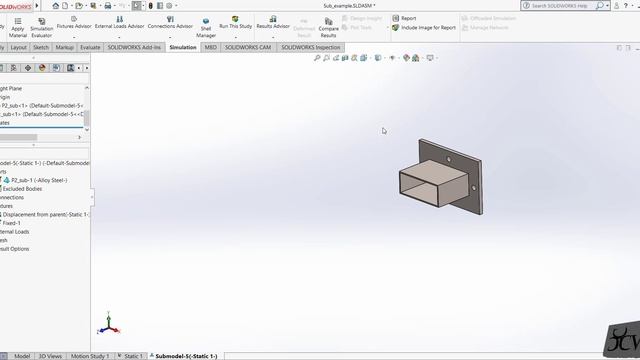
Task: Switch to the MBD tab
Action: (x=211, y=47)
